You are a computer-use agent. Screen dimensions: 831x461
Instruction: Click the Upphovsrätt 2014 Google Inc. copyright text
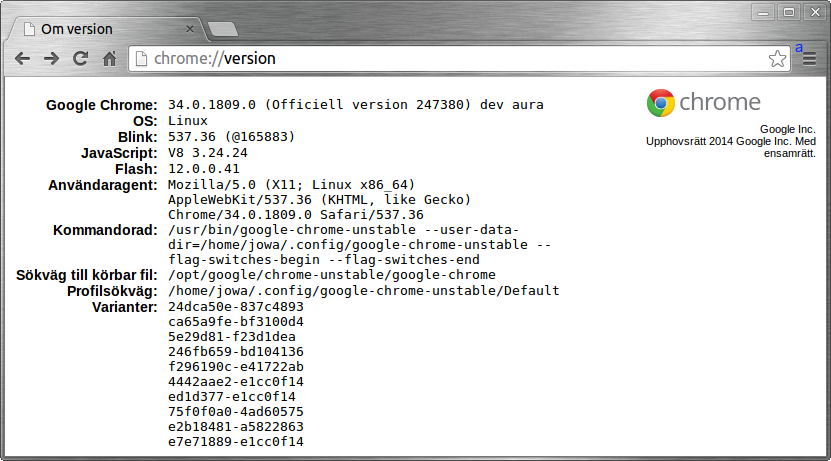point(731,147)
